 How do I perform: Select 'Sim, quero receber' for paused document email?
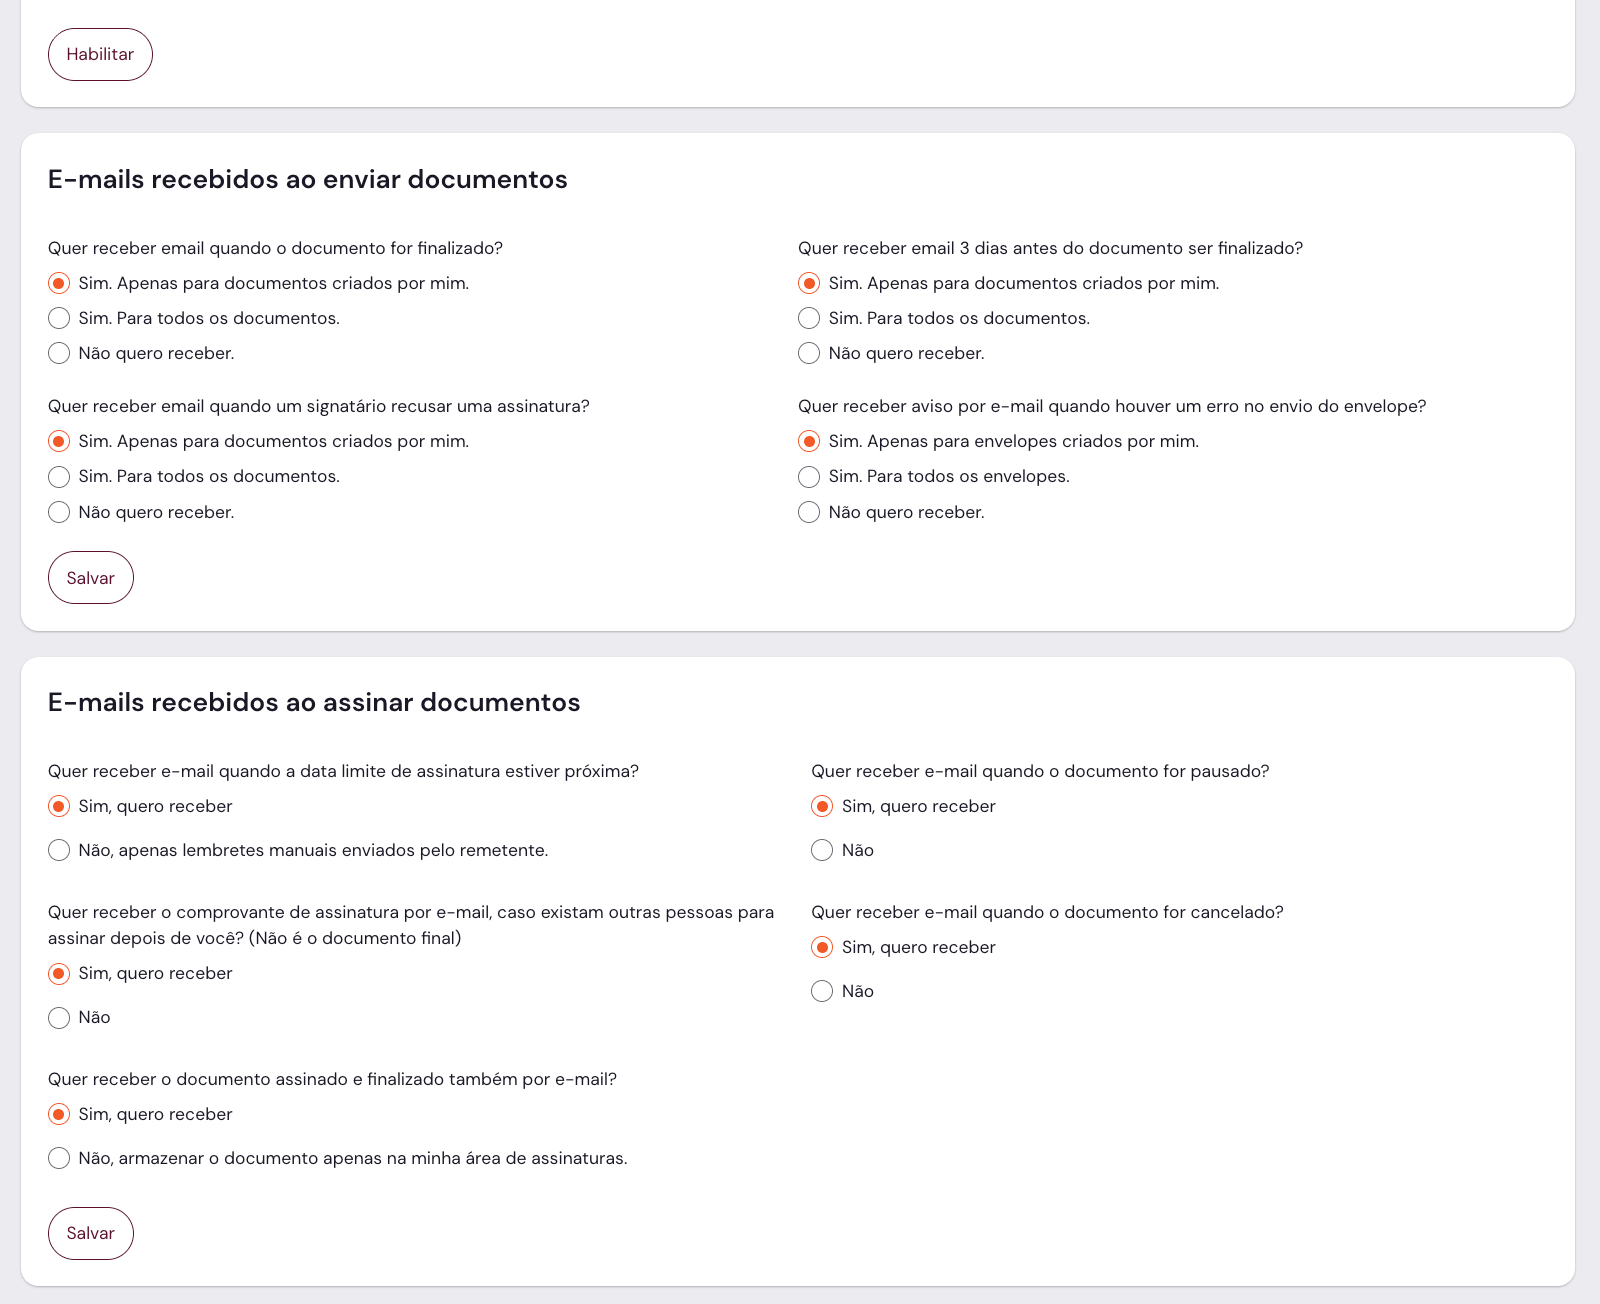822,806
